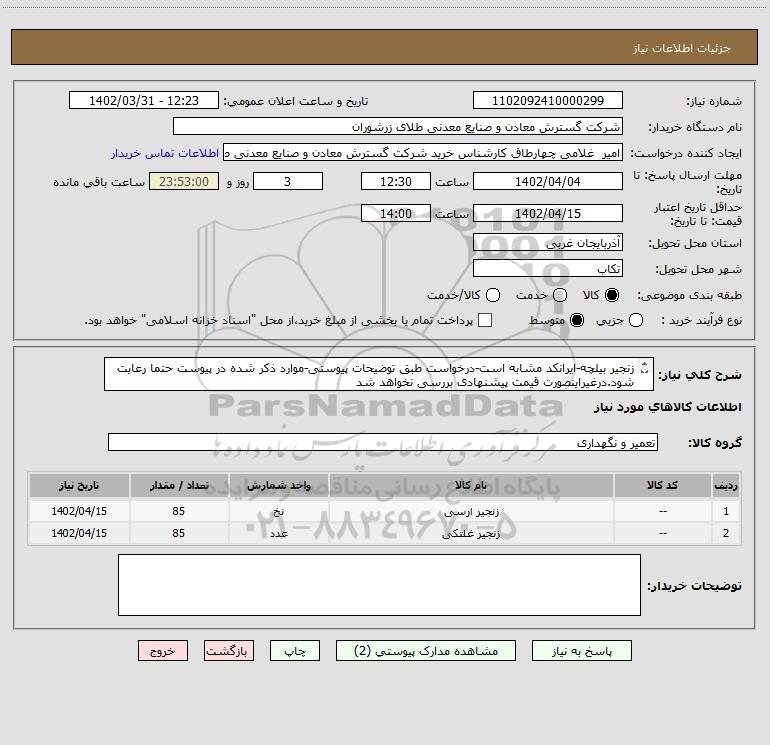Click the general description text area
This screenshot has height=745, width=770.
click(379, 375)
